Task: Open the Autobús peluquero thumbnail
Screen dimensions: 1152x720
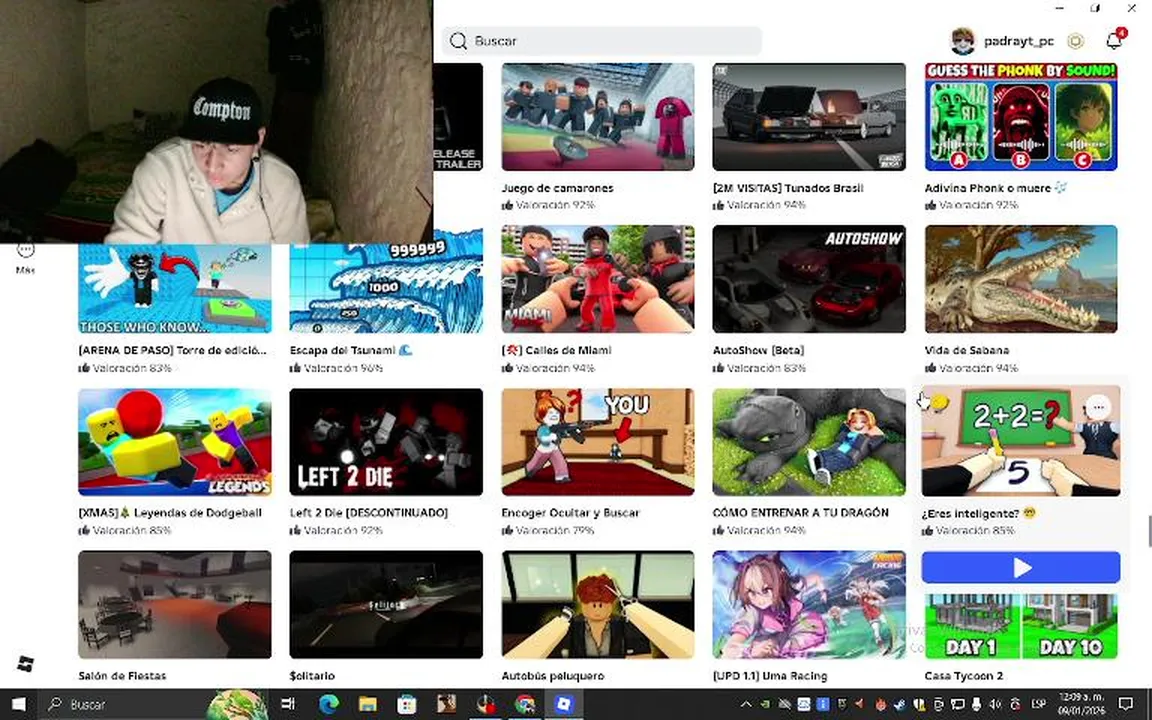Action: 597,605
